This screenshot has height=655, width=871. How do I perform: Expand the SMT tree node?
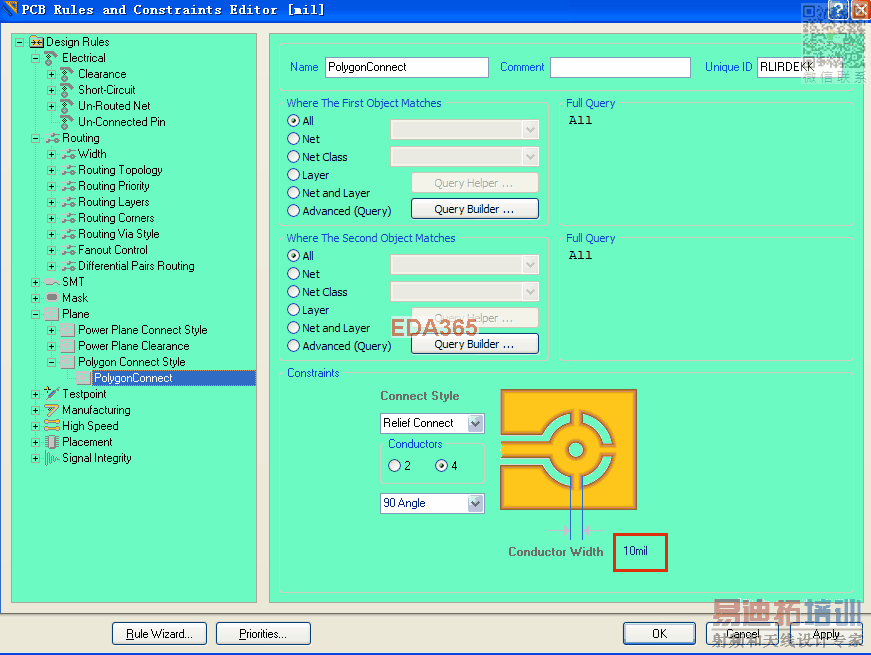point(36,282)
